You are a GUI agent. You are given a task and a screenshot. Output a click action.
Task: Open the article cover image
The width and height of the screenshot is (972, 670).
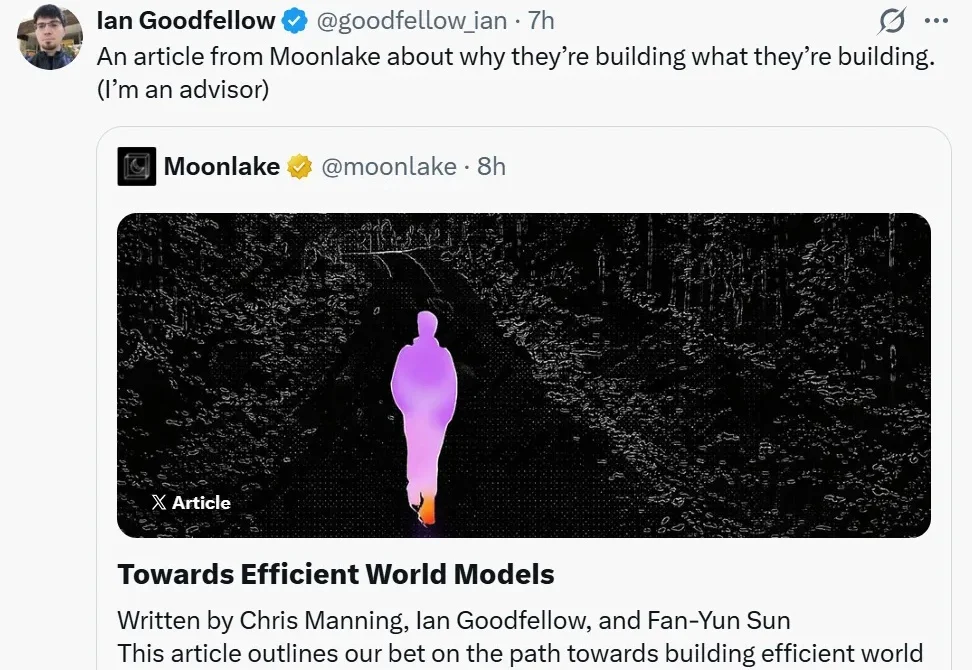coord(523,370)
